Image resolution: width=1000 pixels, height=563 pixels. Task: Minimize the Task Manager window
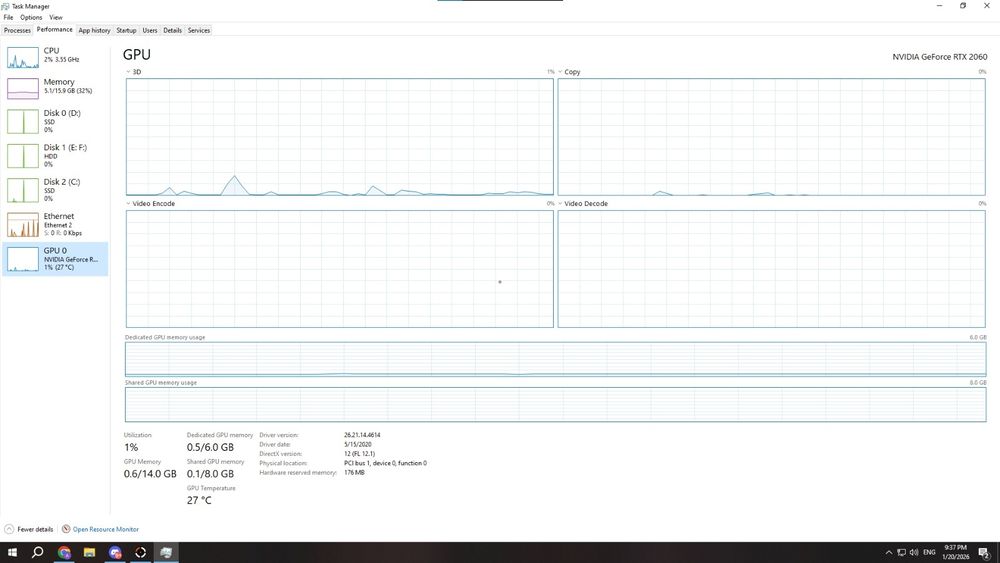click(x=939, y=6)
